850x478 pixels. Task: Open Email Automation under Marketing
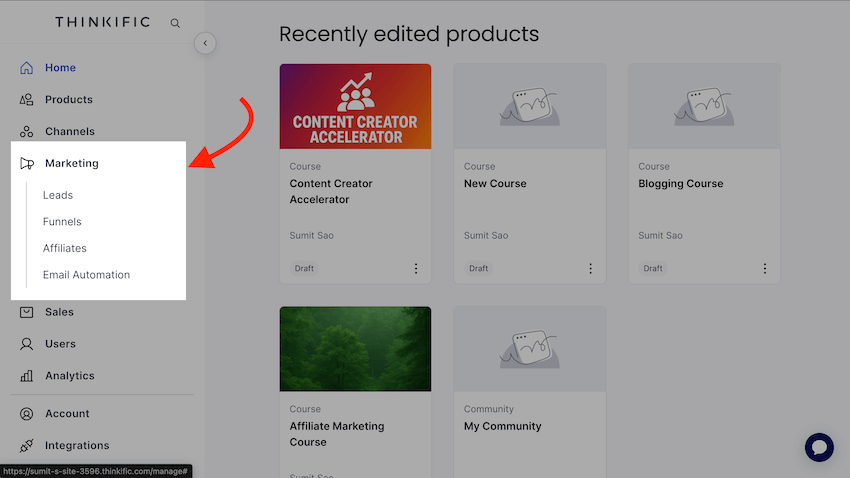87,275
